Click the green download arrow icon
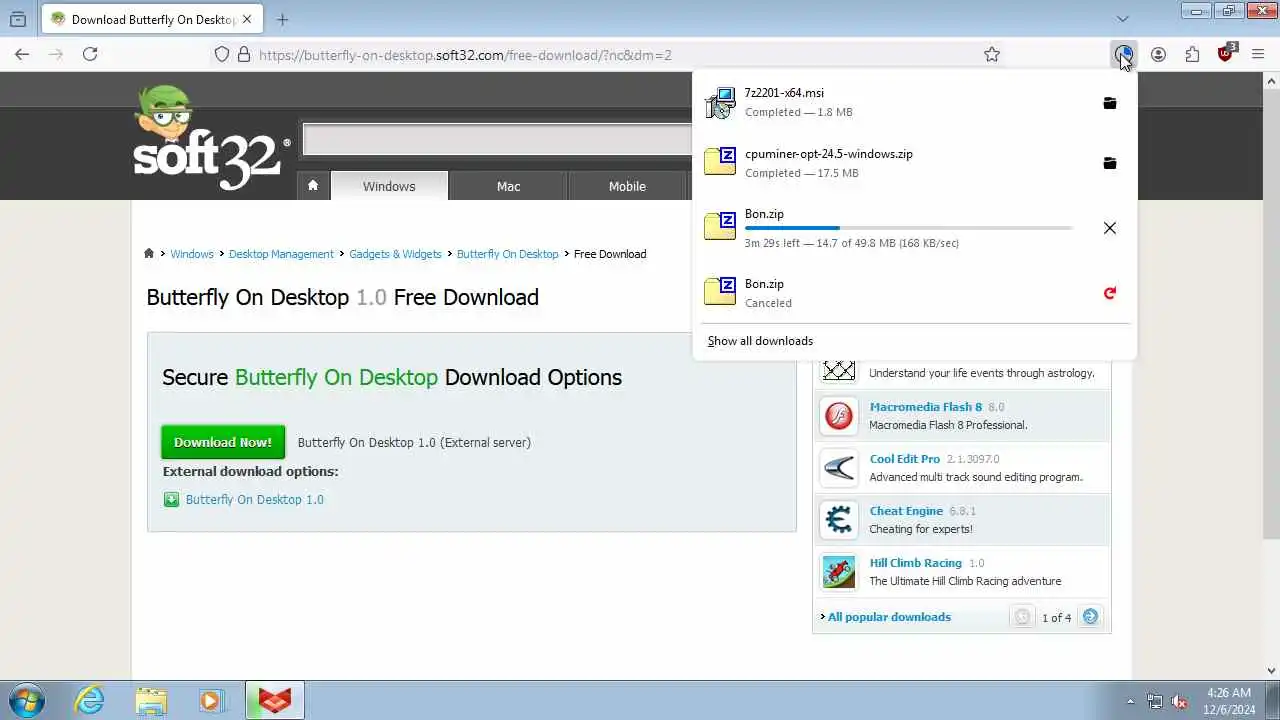 171,500
